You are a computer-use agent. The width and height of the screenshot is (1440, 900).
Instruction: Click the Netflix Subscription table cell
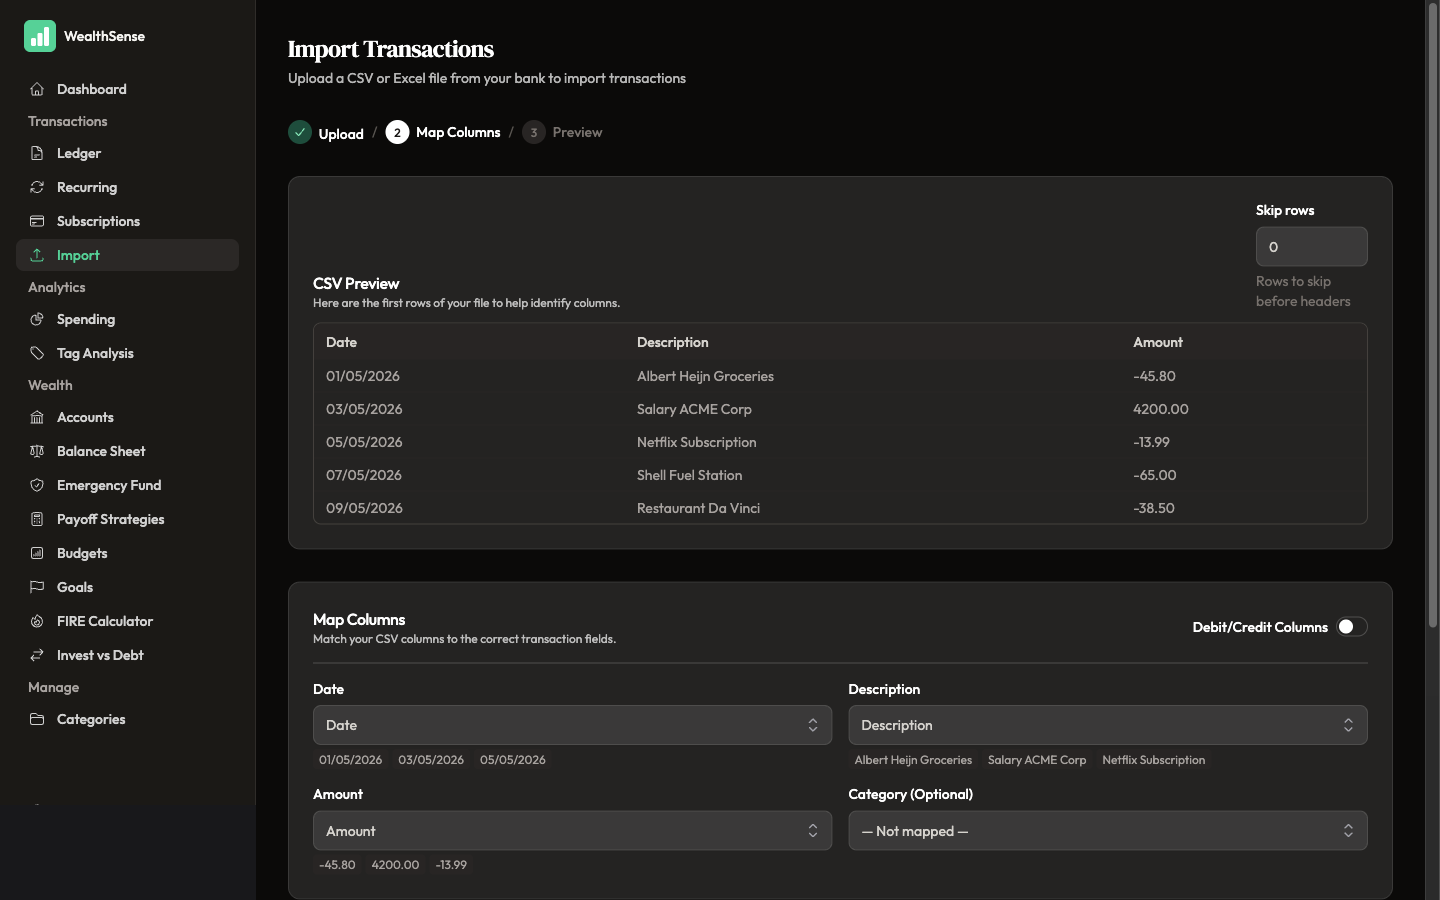pyautogui.click(x=696, y=442)
